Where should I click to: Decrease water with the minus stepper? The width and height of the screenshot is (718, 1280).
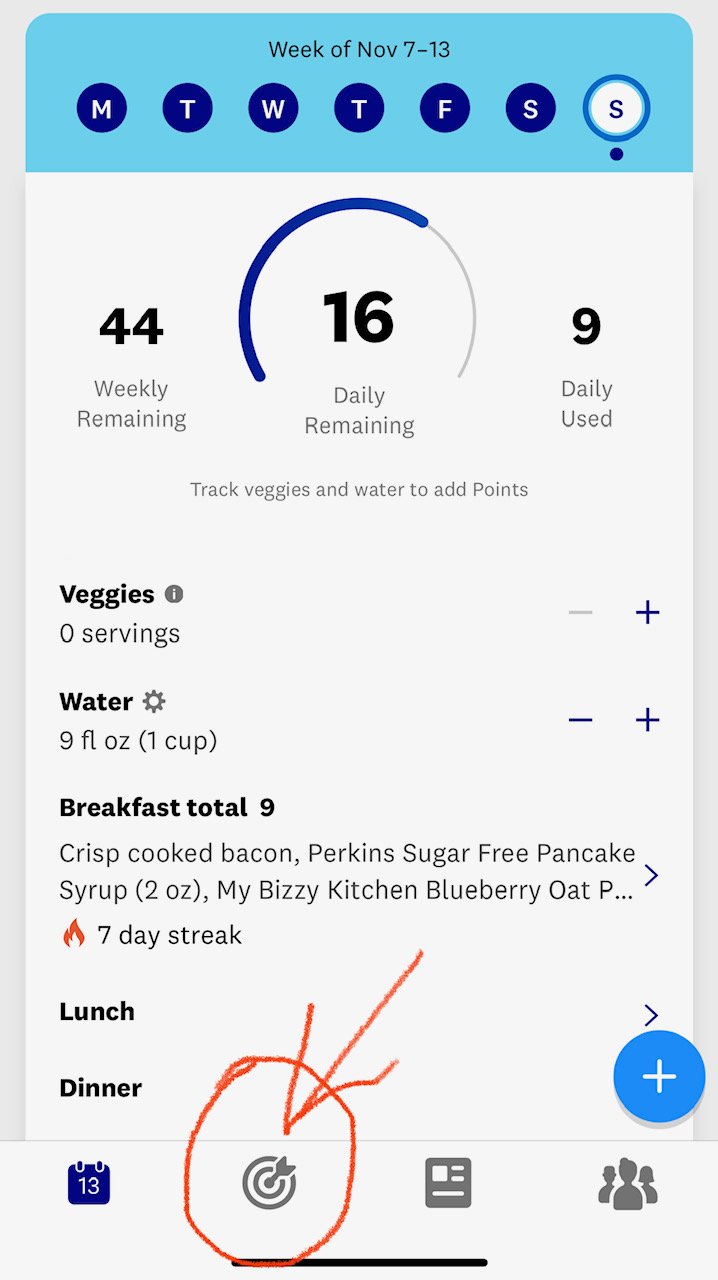tap(580, 719)
